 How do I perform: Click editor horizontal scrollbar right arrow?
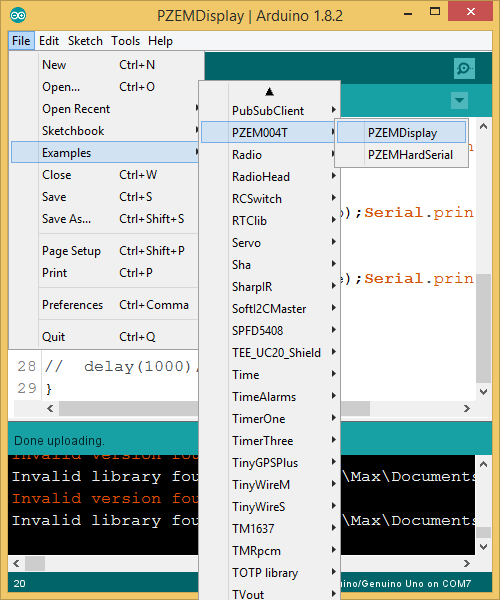(x=467, y=408)
